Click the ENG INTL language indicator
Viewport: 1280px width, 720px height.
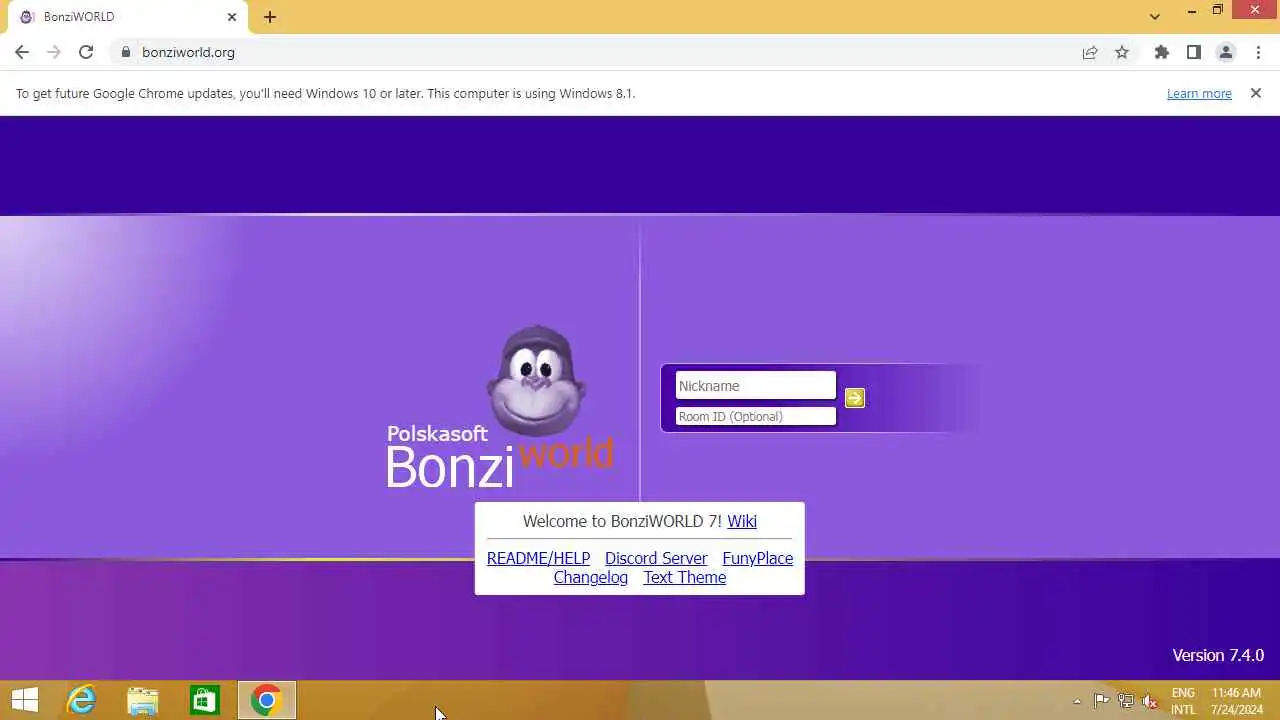pos(1183,701)
